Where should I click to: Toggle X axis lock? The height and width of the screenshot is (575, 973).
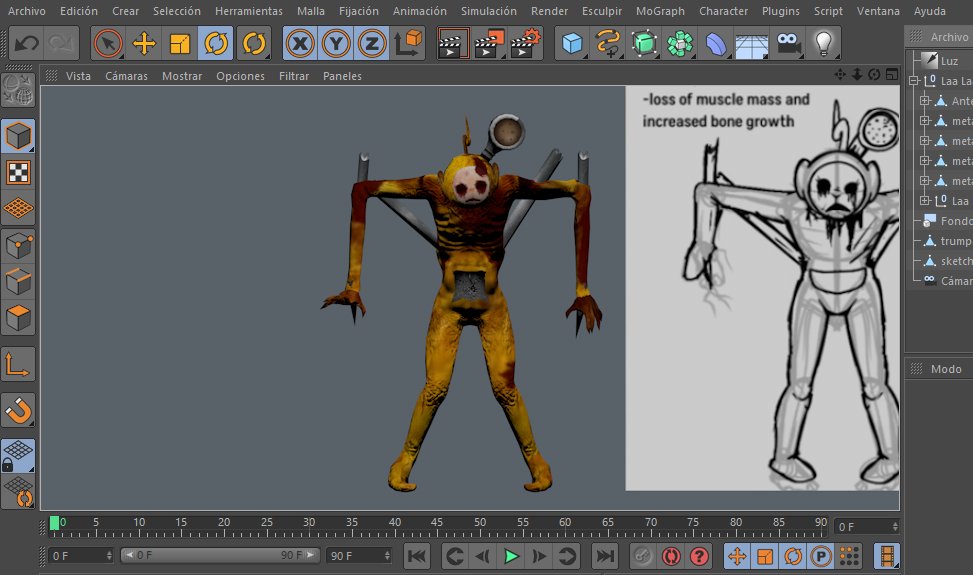(x=300, y=43)
